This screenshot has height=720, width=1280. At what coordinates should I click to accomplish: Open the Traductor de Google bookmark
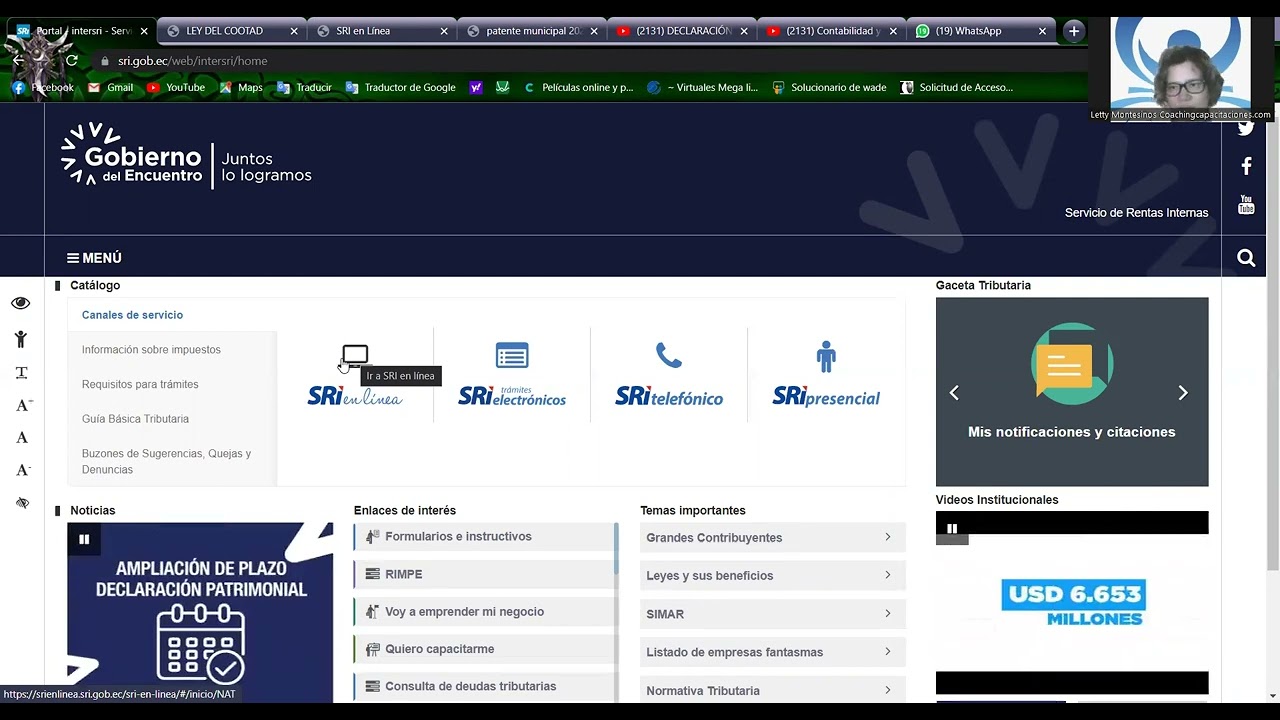(400, 87)
